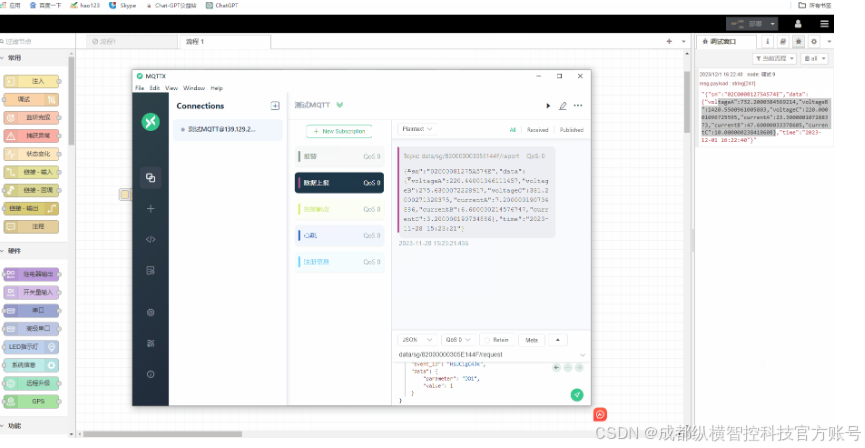Open the Script icon in MQTTX sidebar
The width and height of the screenshot is (865, 448).
point(150,239)
